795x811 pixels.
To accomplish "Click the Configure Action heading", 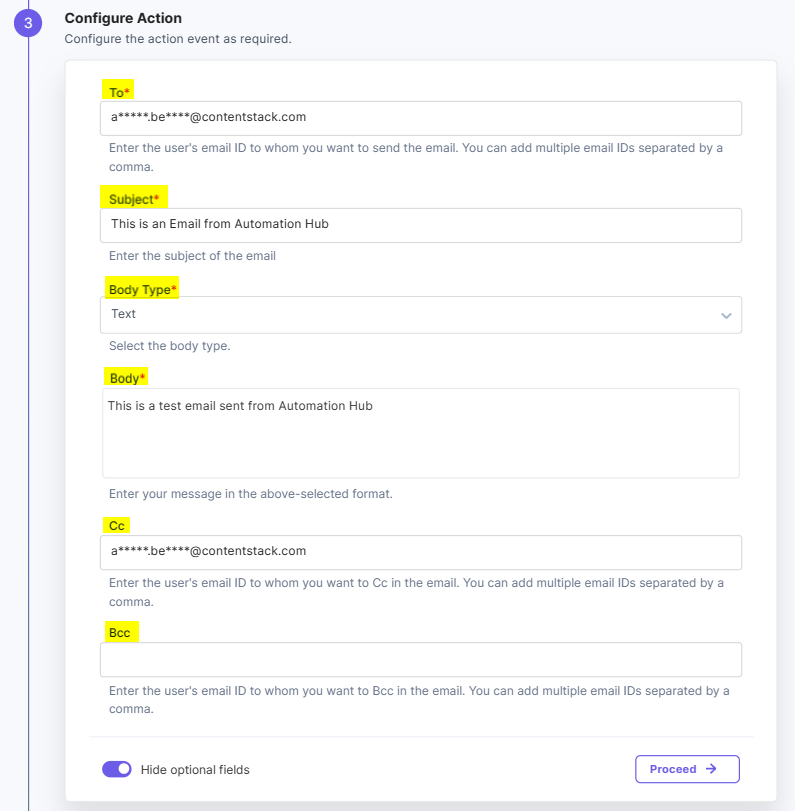I will click(x=123, y=18).
